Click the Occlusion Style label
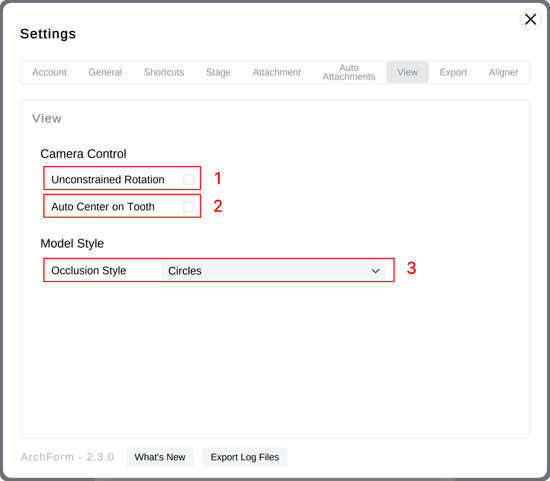Image resolution: width=550 pixels, height=481 pixels. 88,270
